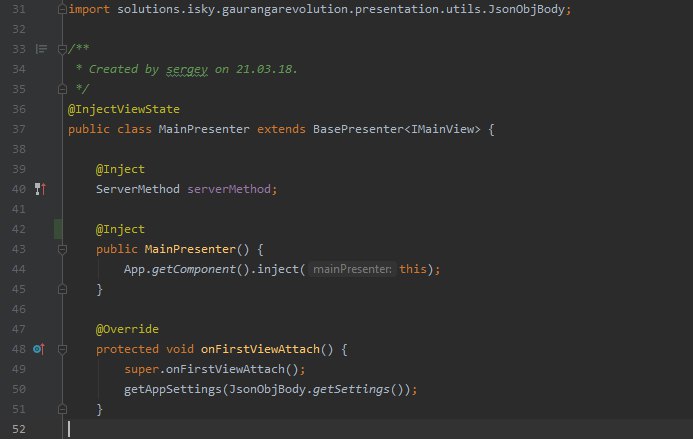693x439 pixels.
Task: Click onFirstViewAttach in the method declaration on line 48
Action: click(260, 349)
